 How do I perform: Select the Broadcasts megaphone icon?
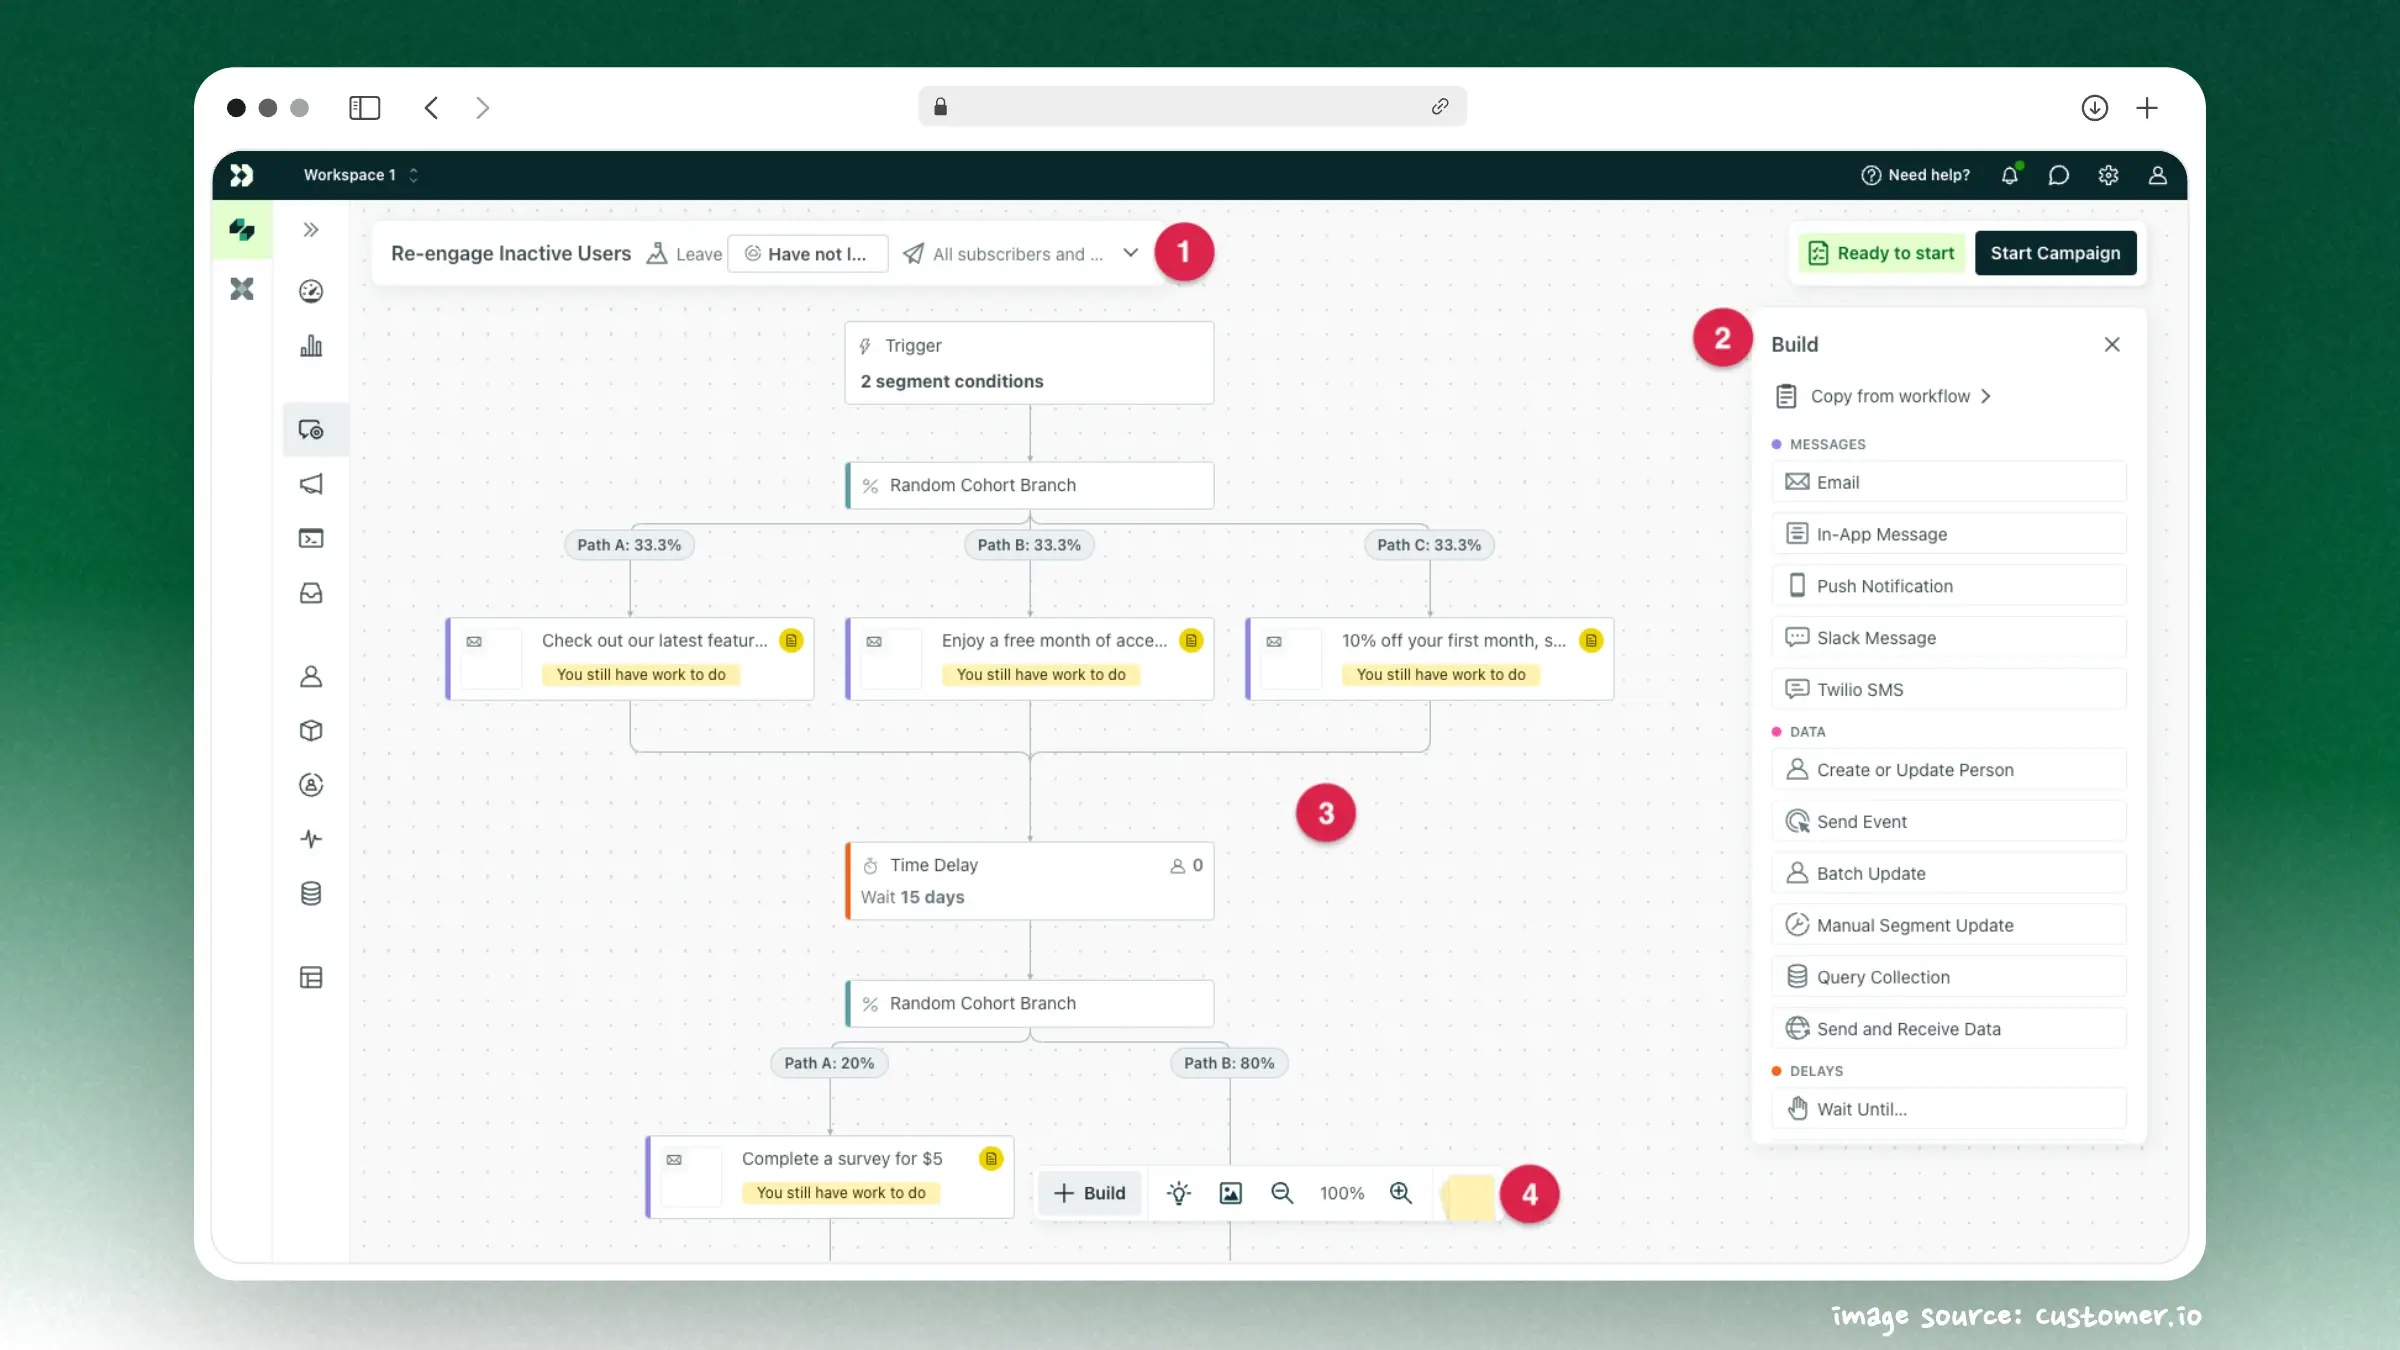pos(311,484)
